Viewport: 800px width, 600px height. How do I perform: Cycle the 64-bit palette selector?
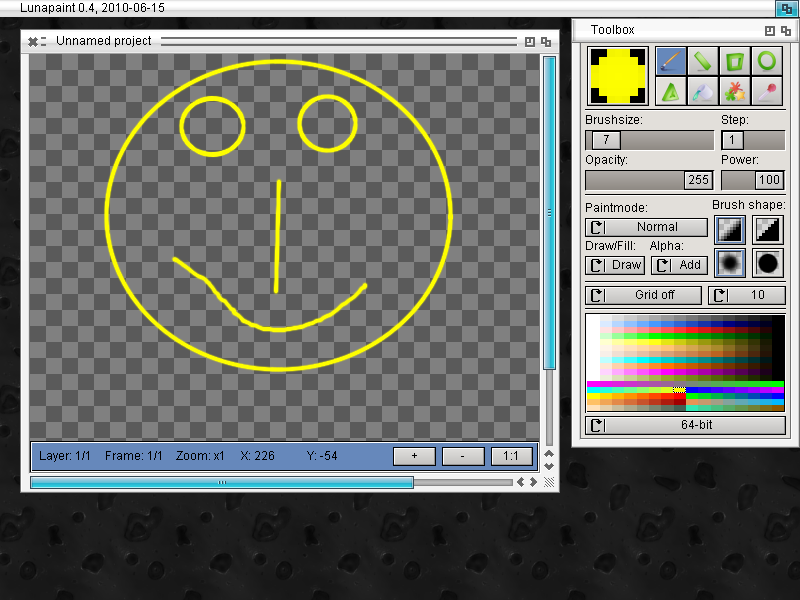pos(685,425)
